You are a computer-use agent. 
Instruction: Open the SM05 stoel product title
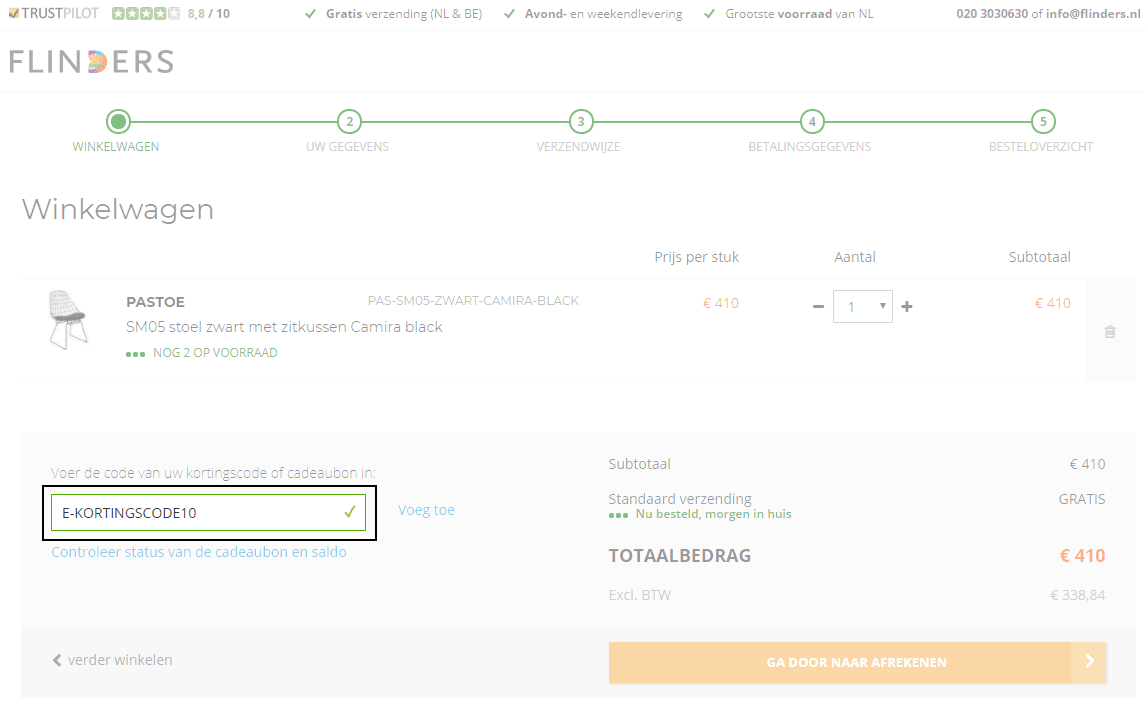coord(284,327)
